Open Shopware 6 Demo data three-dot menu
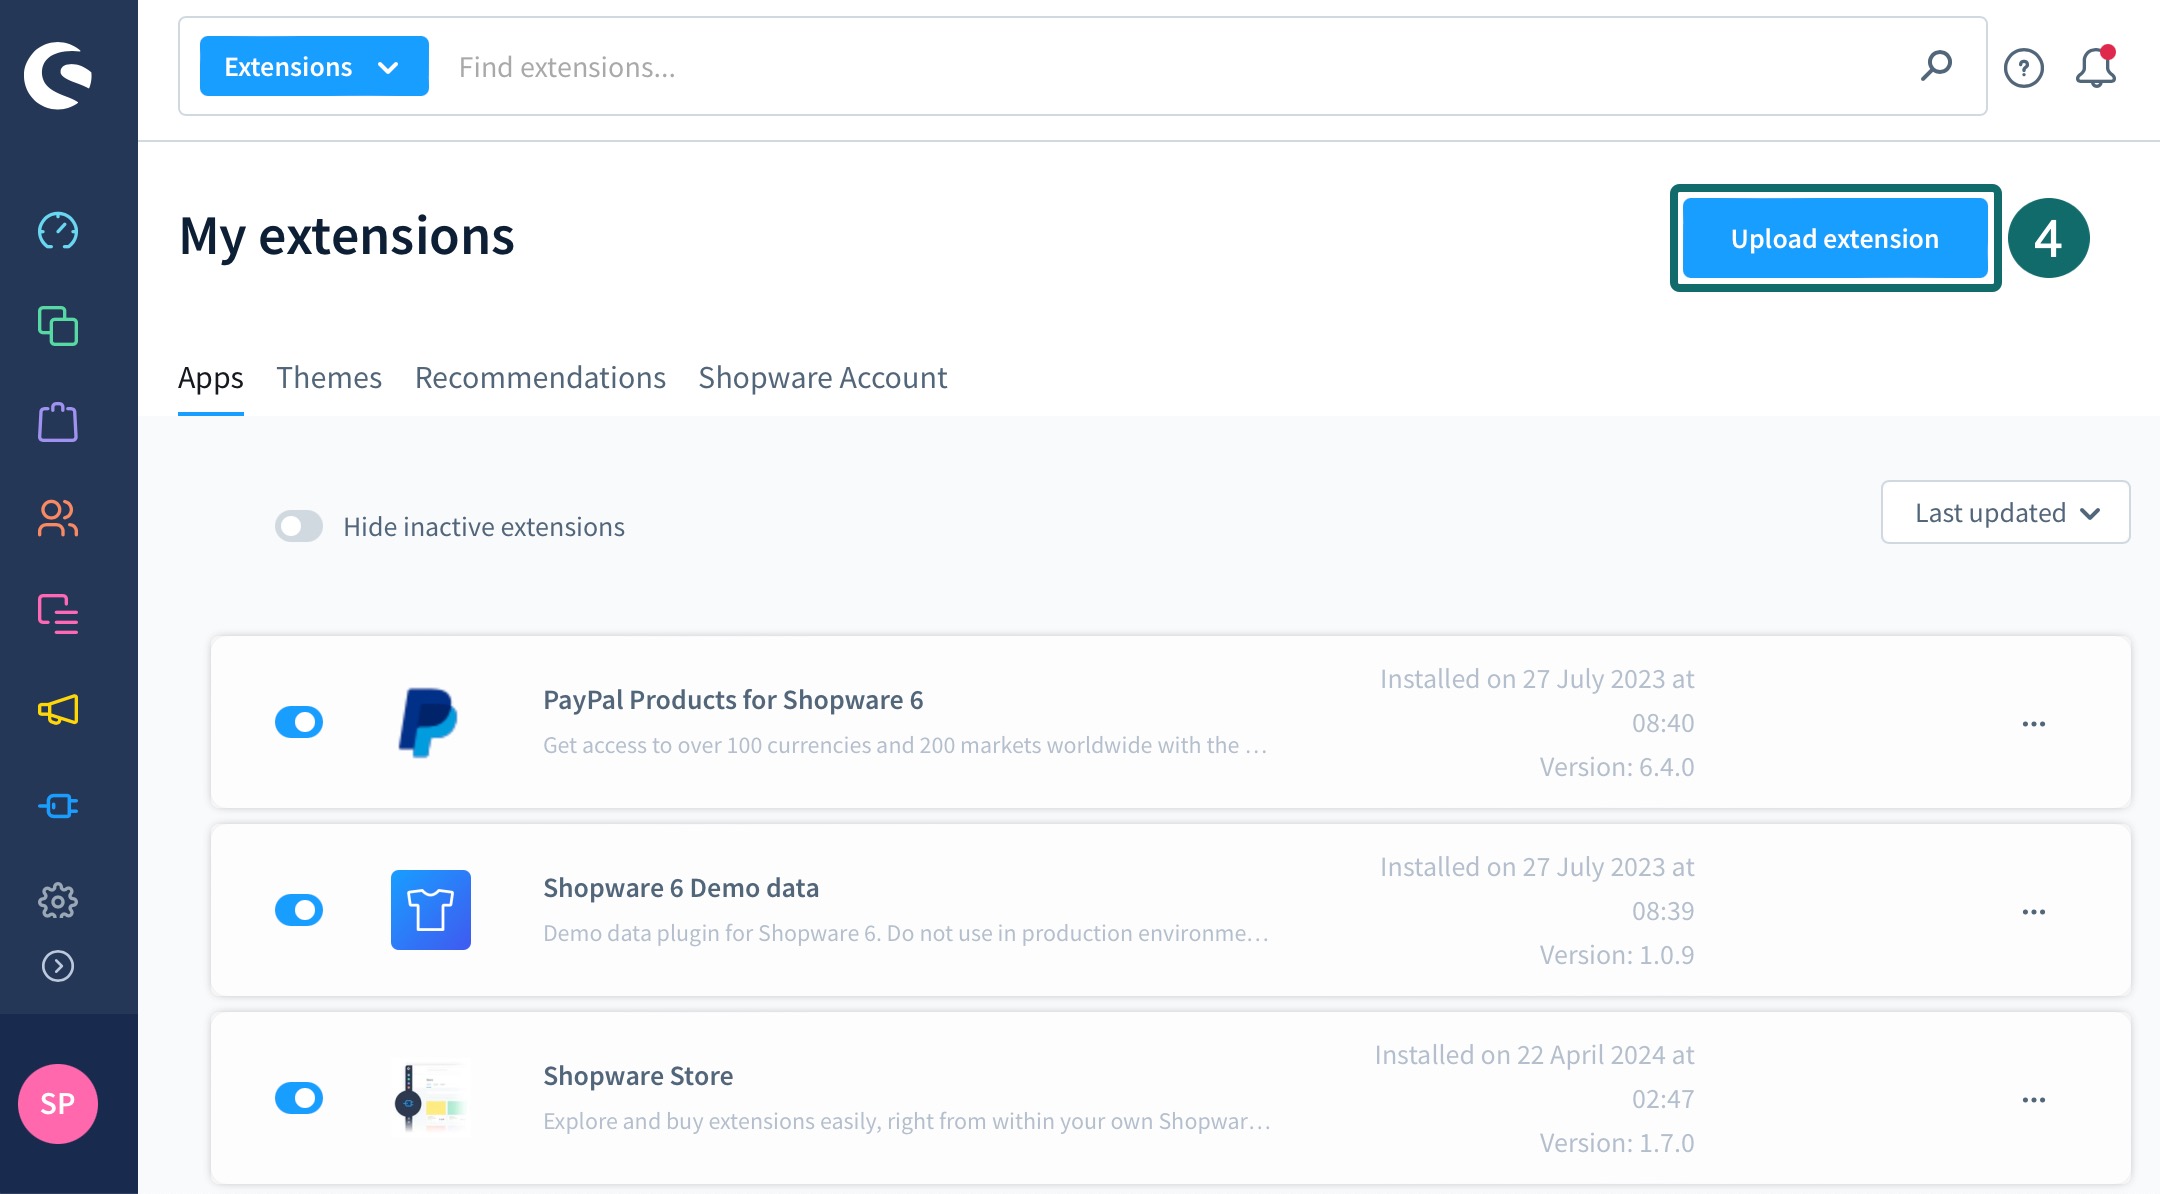The width and height of the screenshot is (2160, 1194). click(2034, 912)
